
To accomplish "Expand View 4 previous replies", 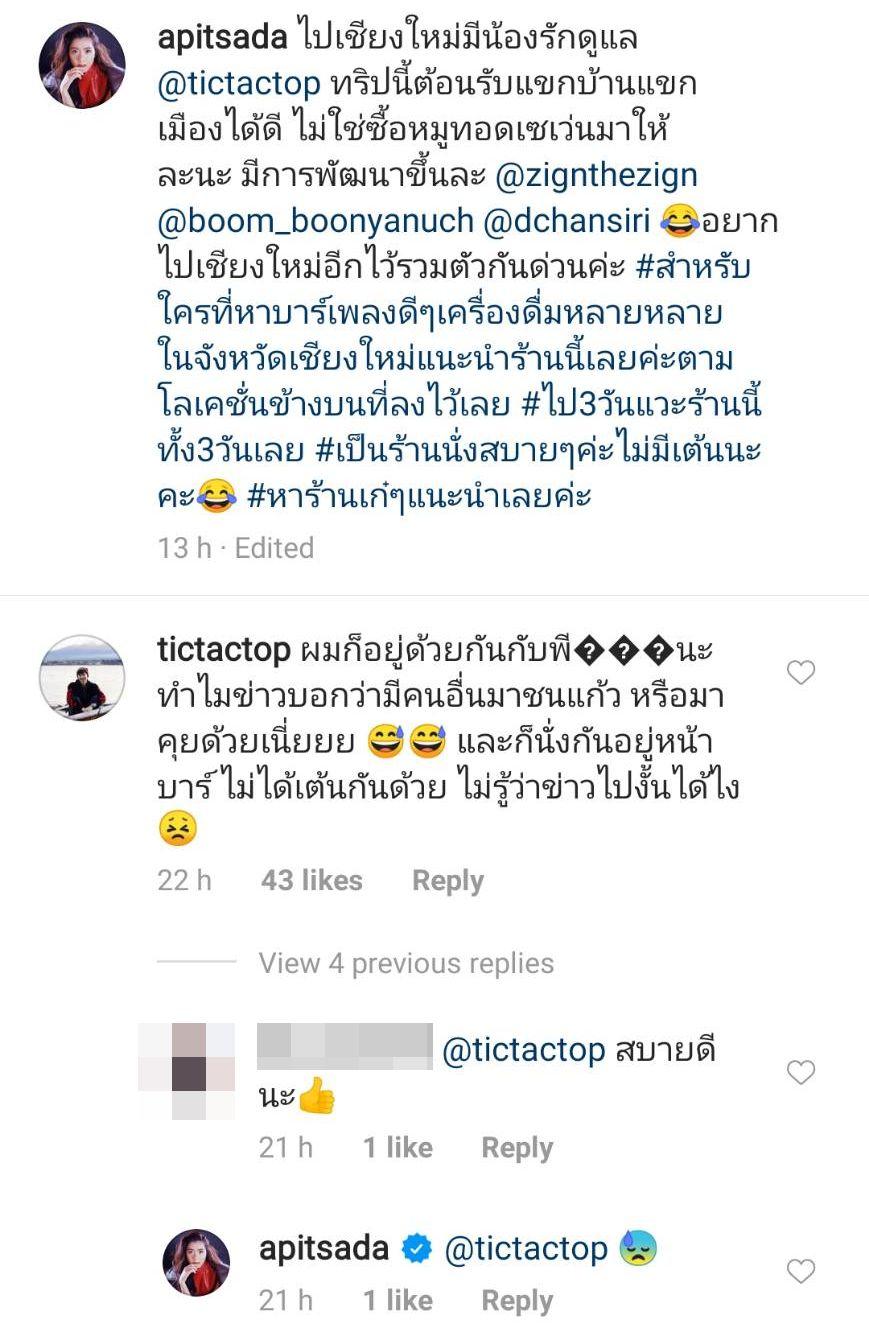I will pos(406,963).
